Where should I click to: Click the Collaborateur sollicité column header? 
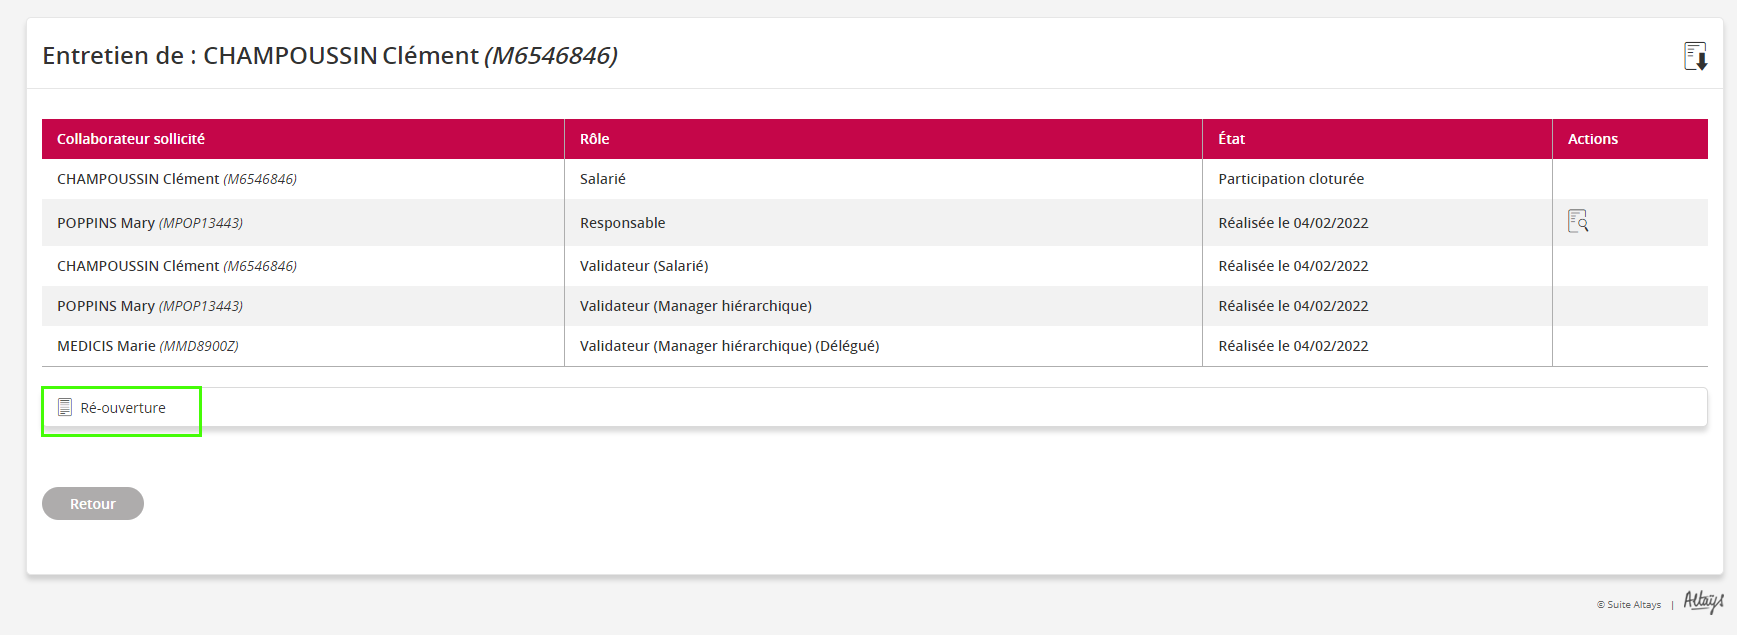[x=131, y=139]
